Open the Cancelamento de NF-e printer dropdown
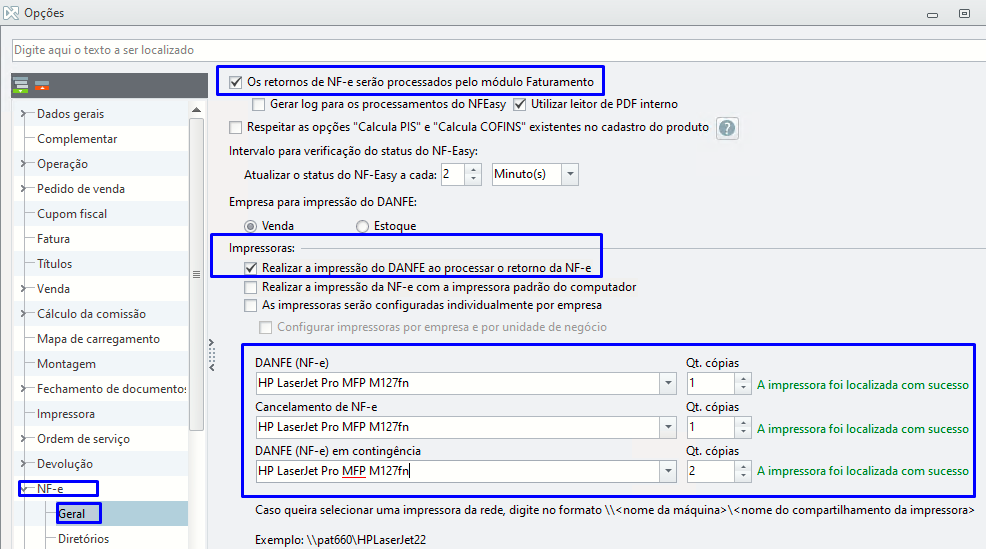 (668, 427)
